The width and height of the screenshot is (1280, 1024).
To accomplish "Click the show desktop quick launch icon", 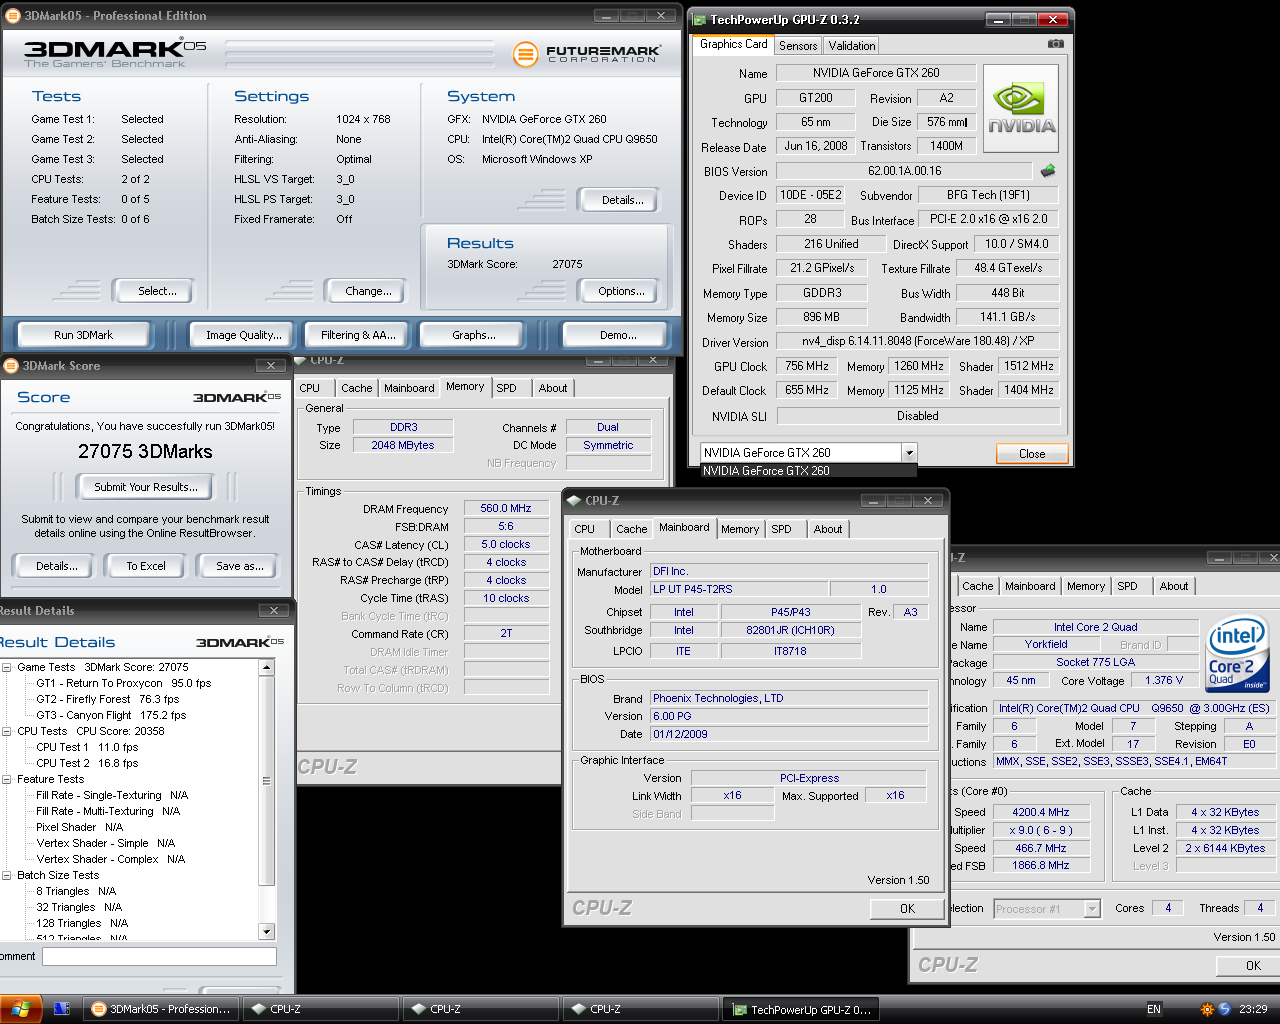I will [x=61, y=1009].
